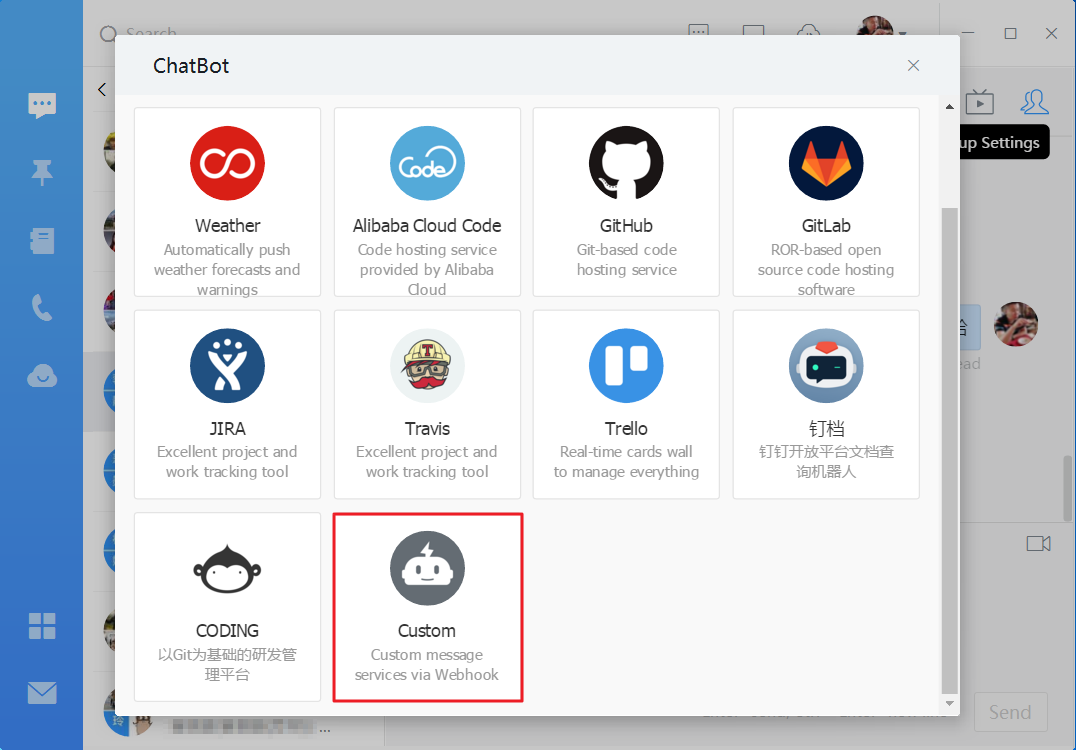Screen dimensions: 1076x750
Task: Select the Weather chatbot icon
Action: 227,163
